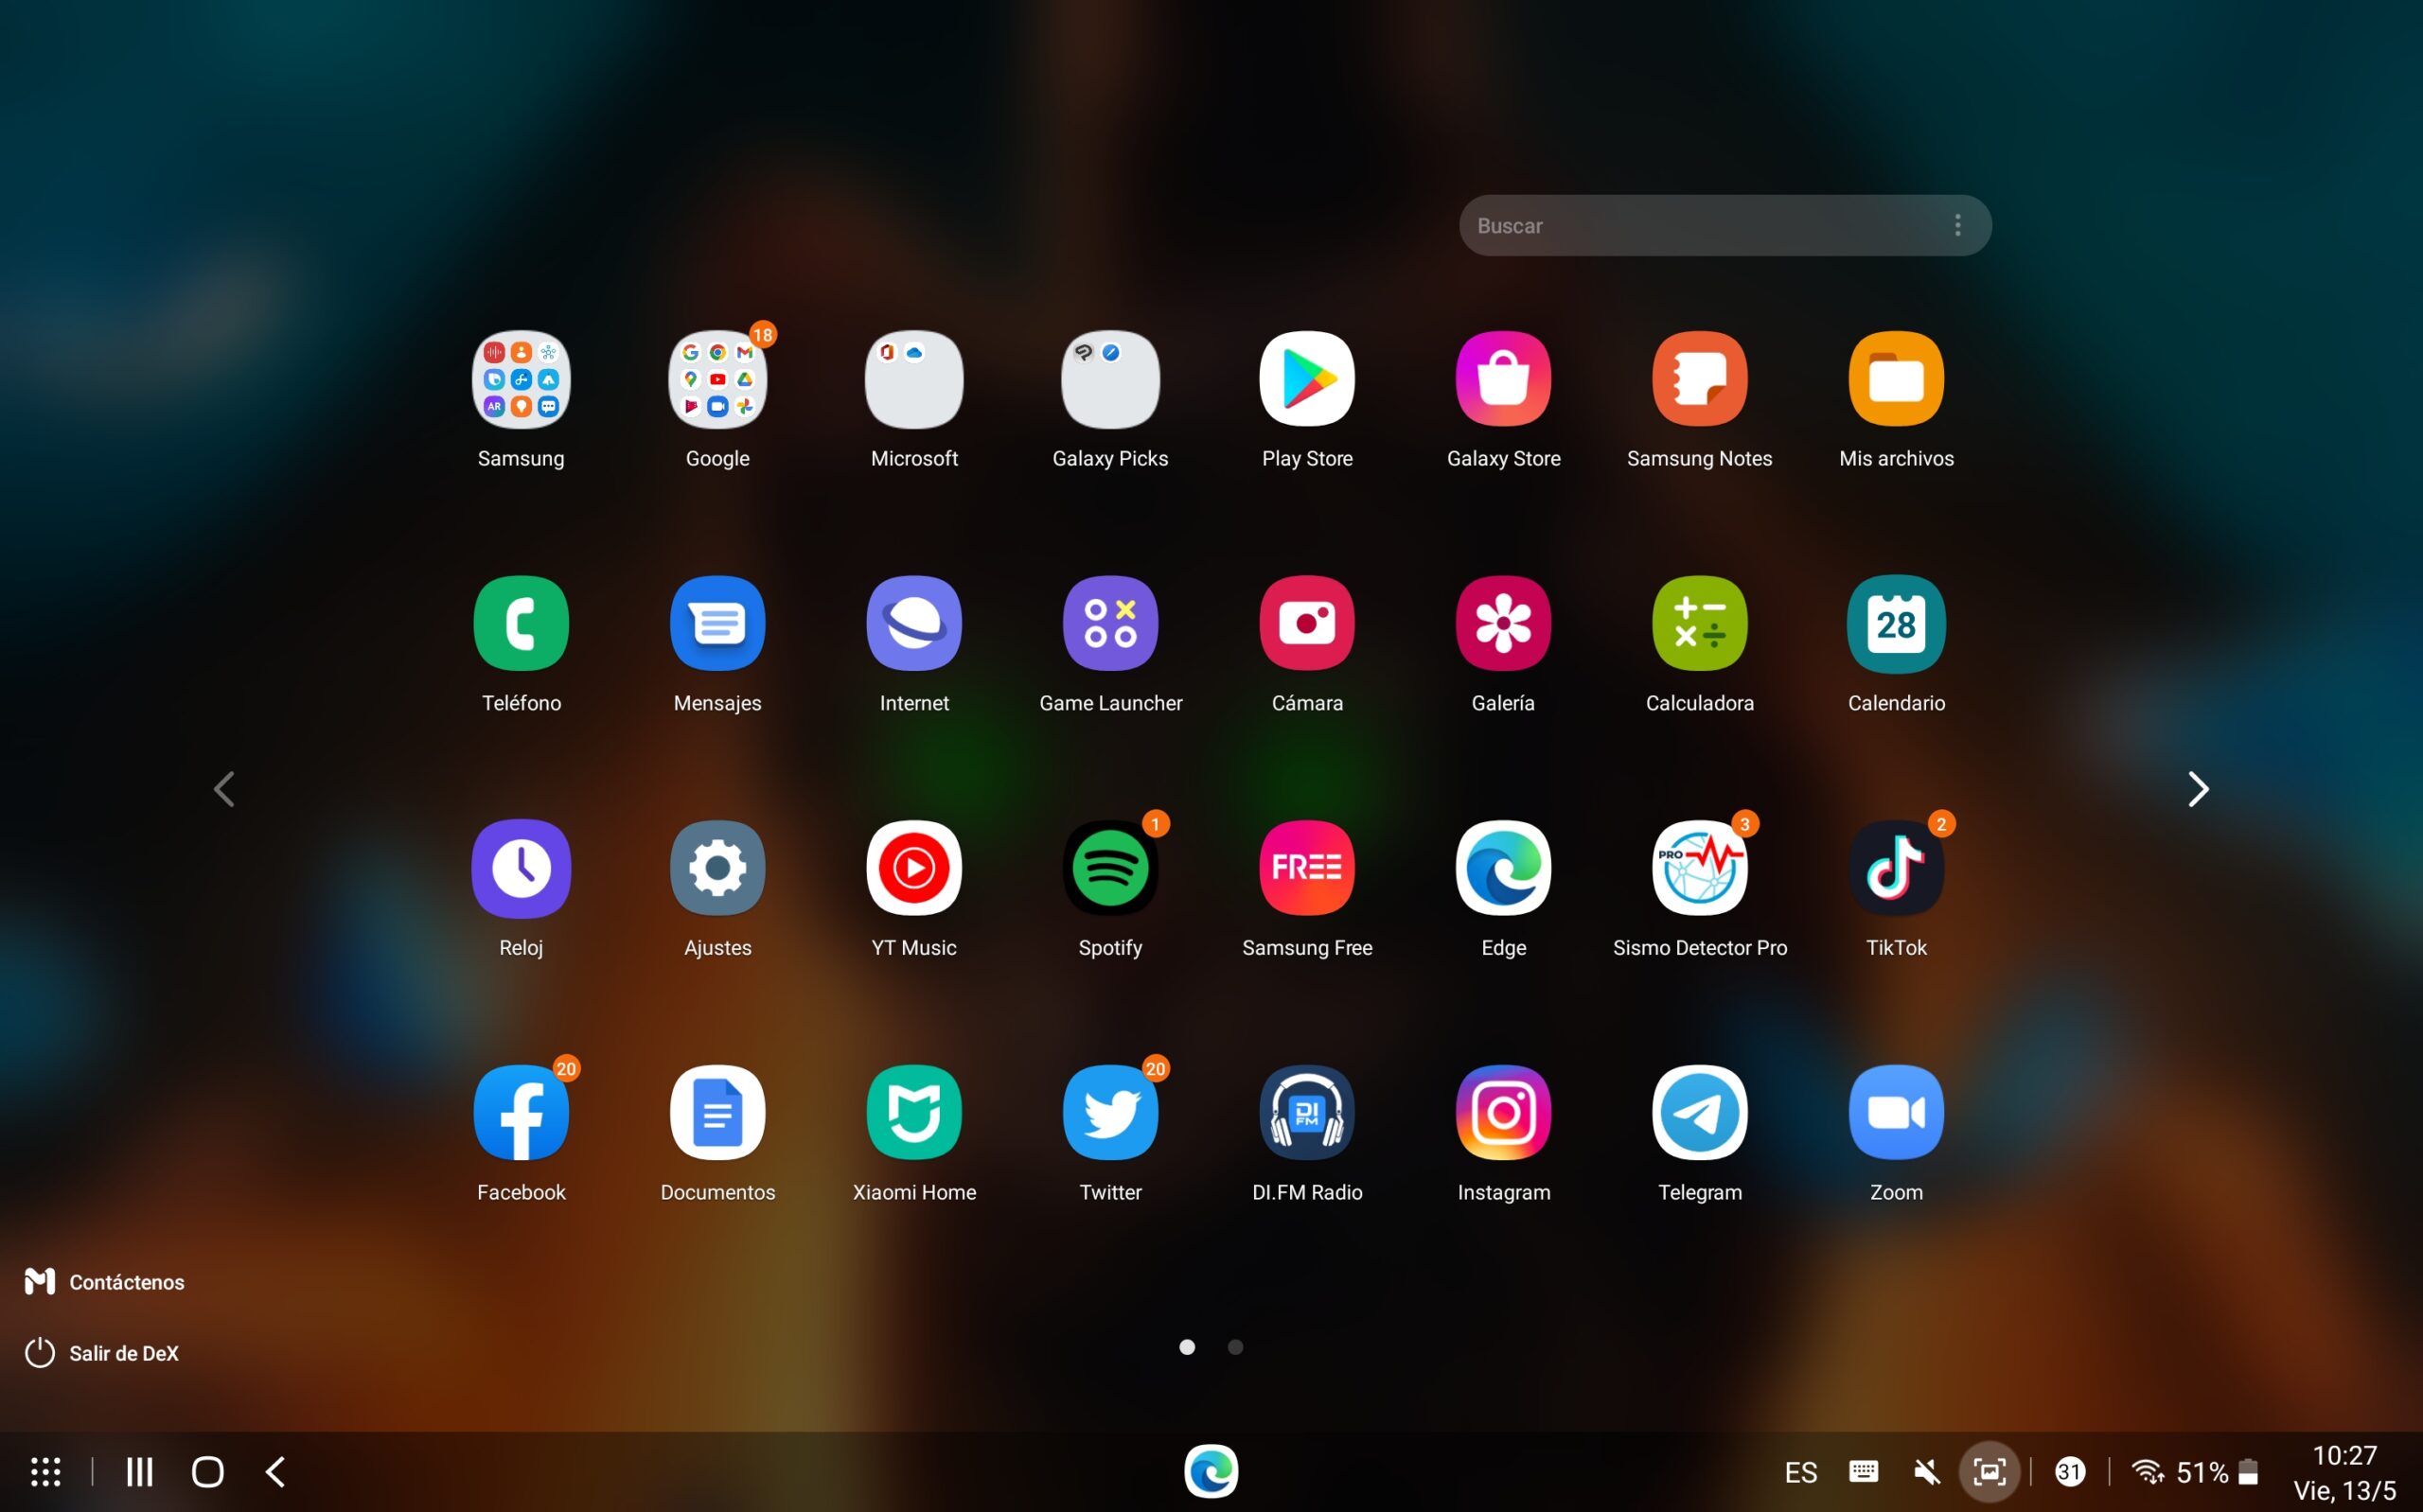Open the DI.FM Radio app
The image size is (2423, 1512).
(1306, 1112)
